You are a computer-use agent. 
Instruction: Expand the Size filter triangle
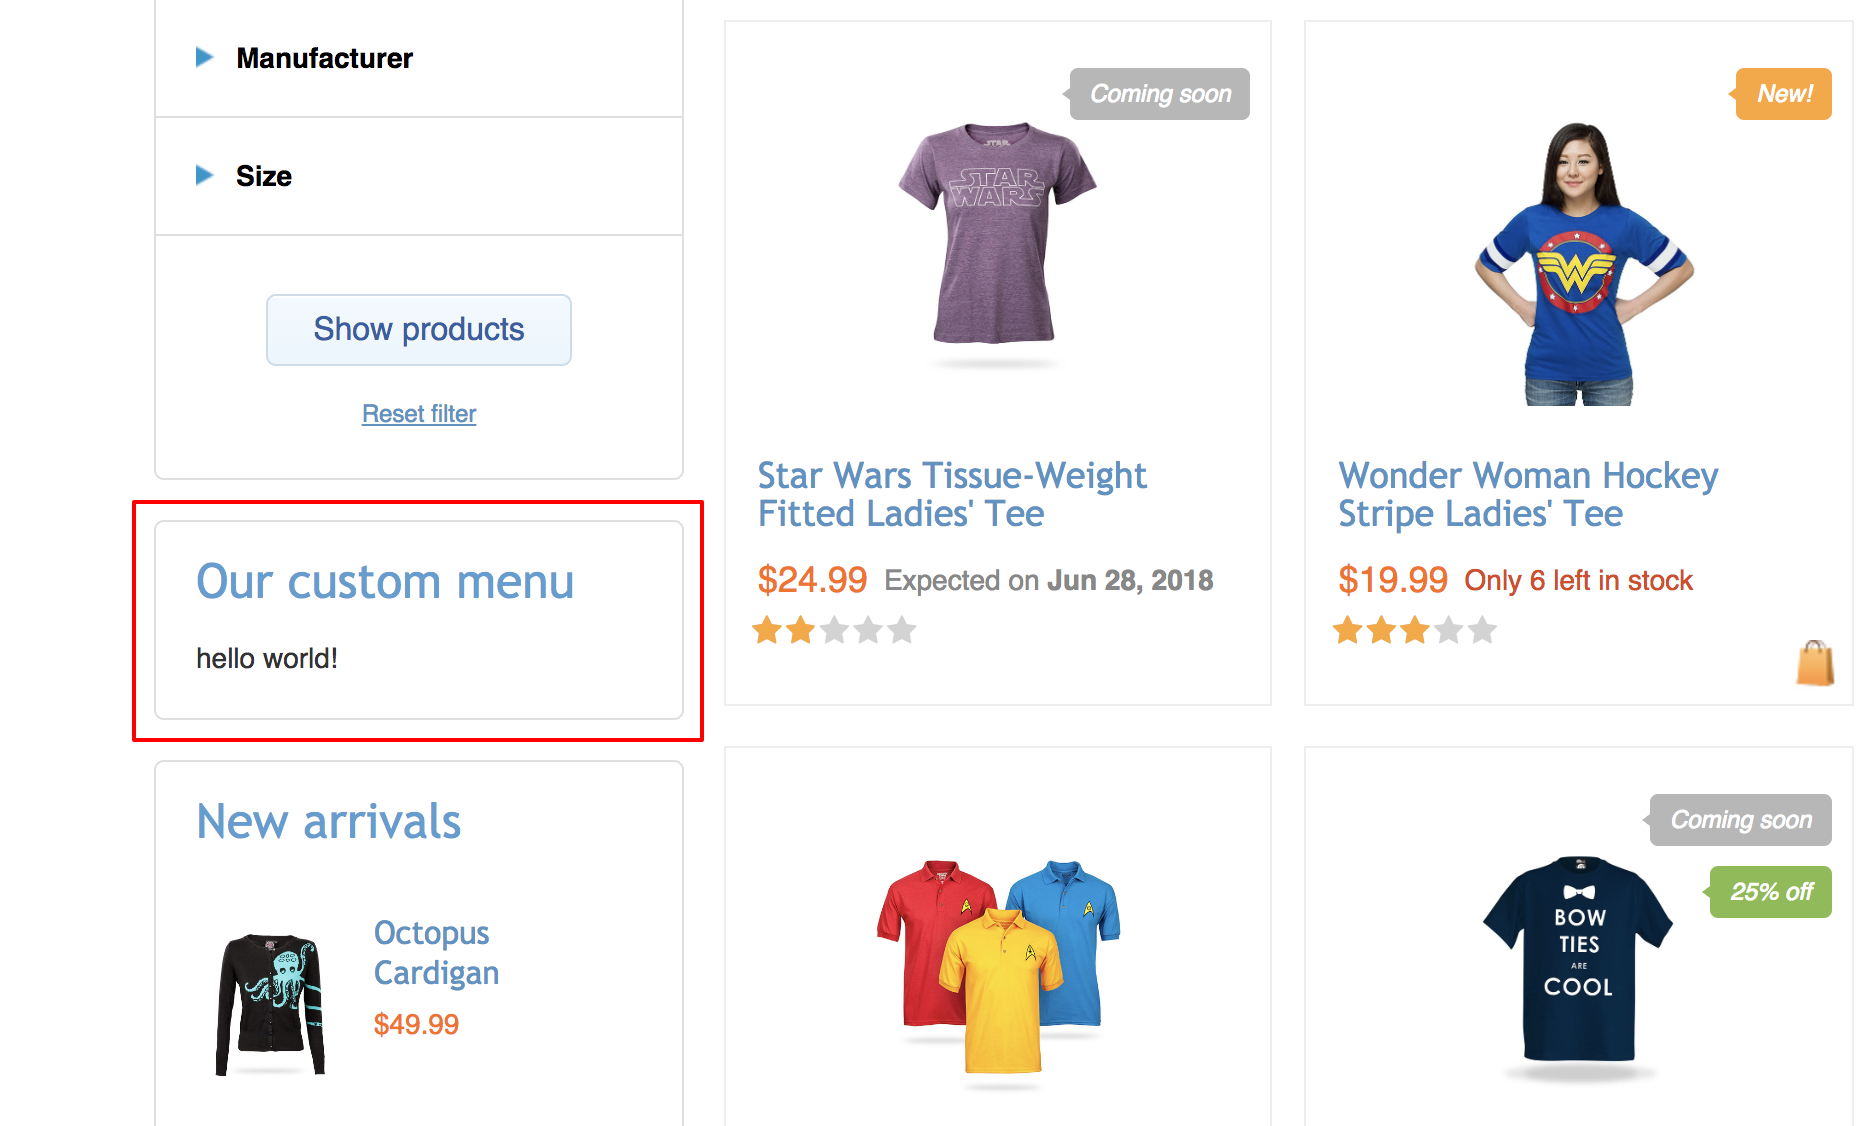tap(205, 176)
